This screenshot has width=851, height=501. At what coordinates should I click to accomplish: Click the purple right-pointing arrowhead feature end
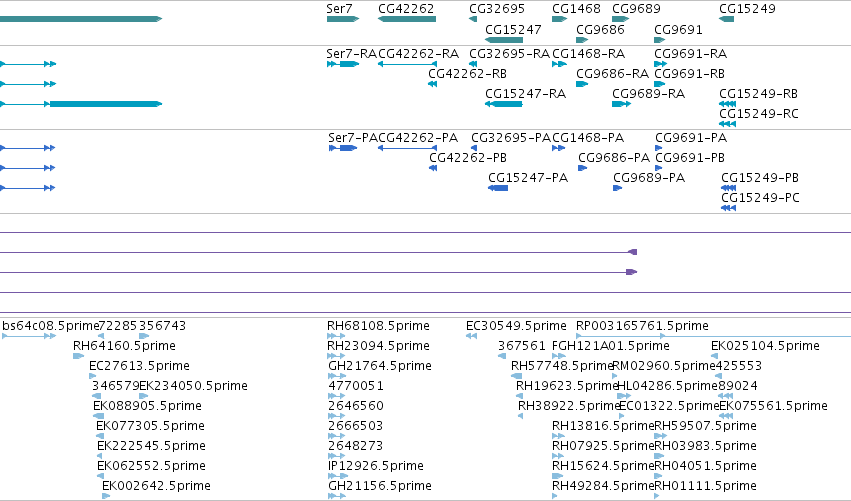coord(631,272)
